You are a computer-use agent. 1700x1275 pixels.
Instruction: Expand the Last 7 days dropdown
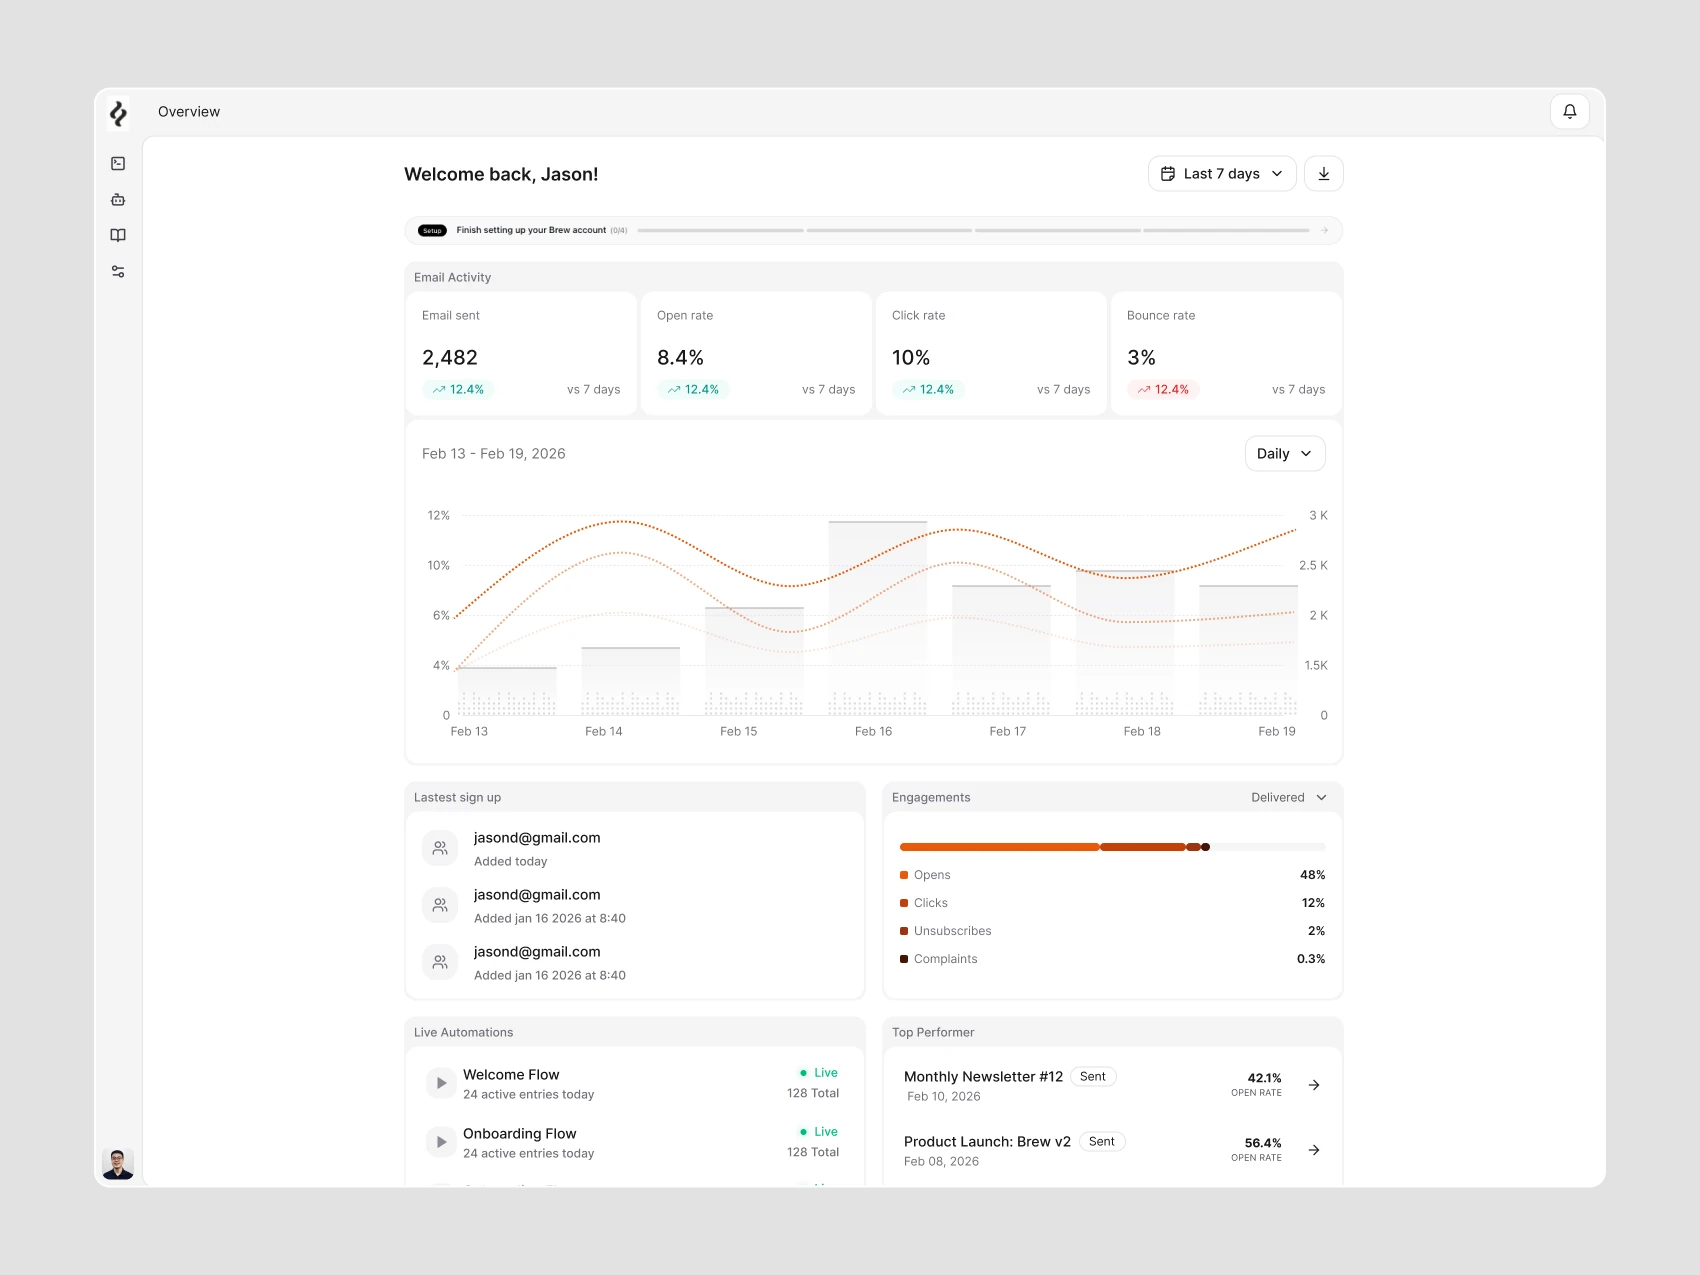(x=1222, y=174)
